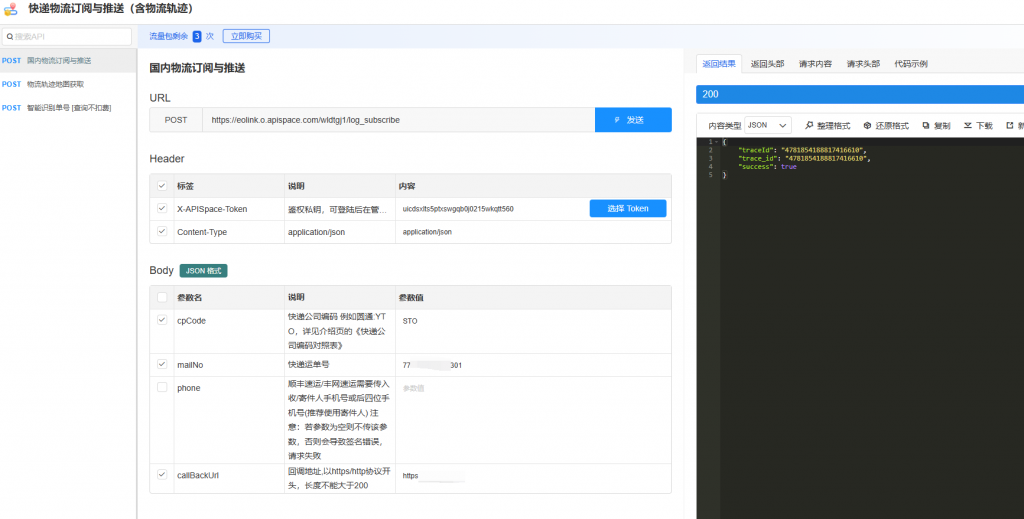Click the 流量包剩余 link text

coord(168,37)
